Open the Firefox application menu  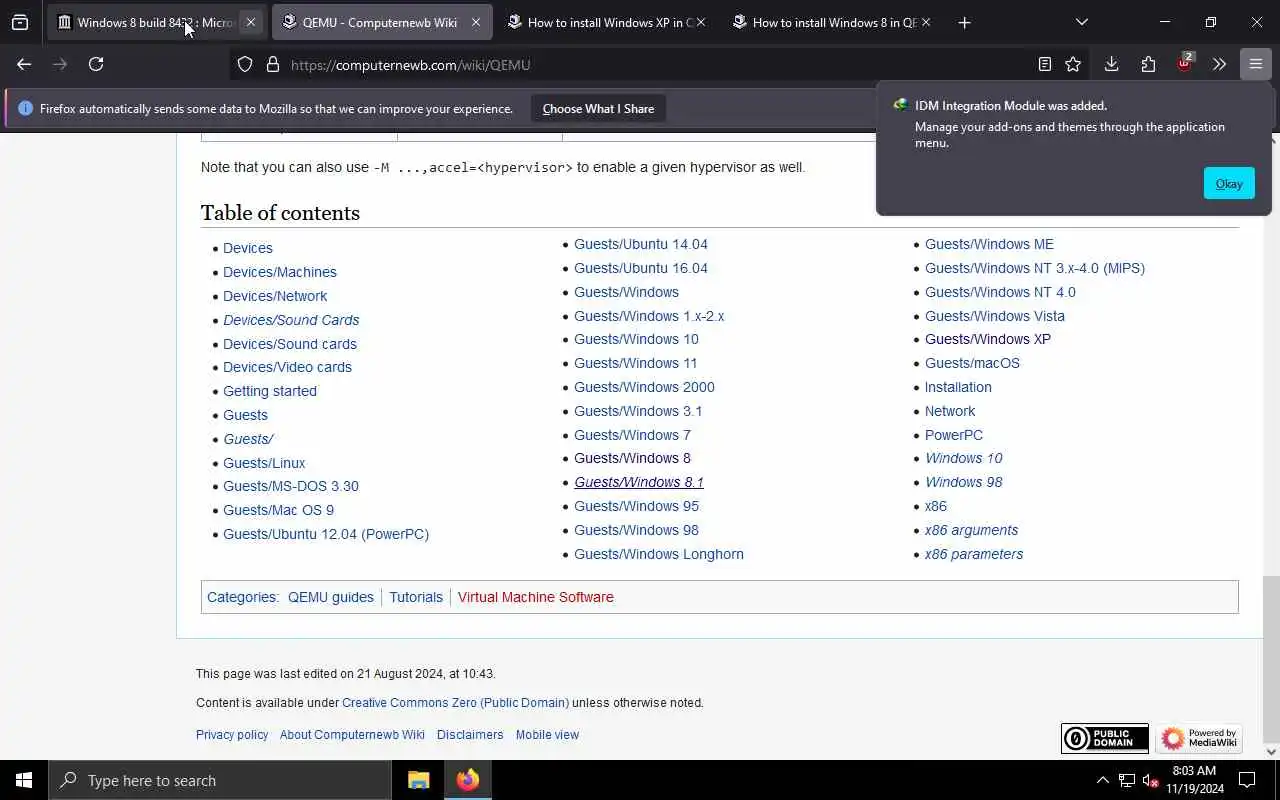pyautogui.click(x=1256, y=64)
